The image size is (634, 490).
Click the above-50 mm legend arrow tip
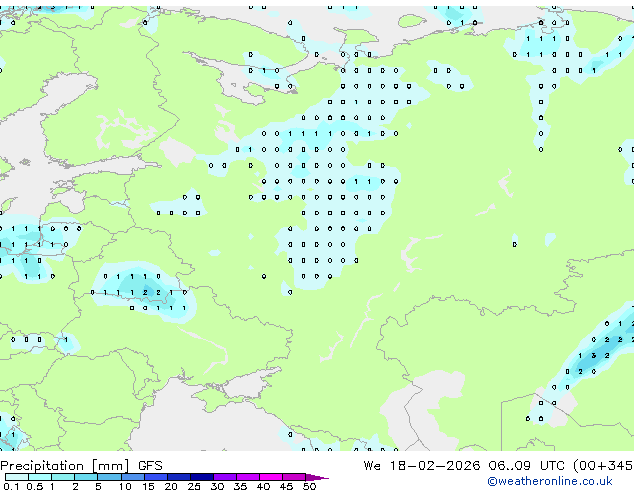(x=317, y=477)
